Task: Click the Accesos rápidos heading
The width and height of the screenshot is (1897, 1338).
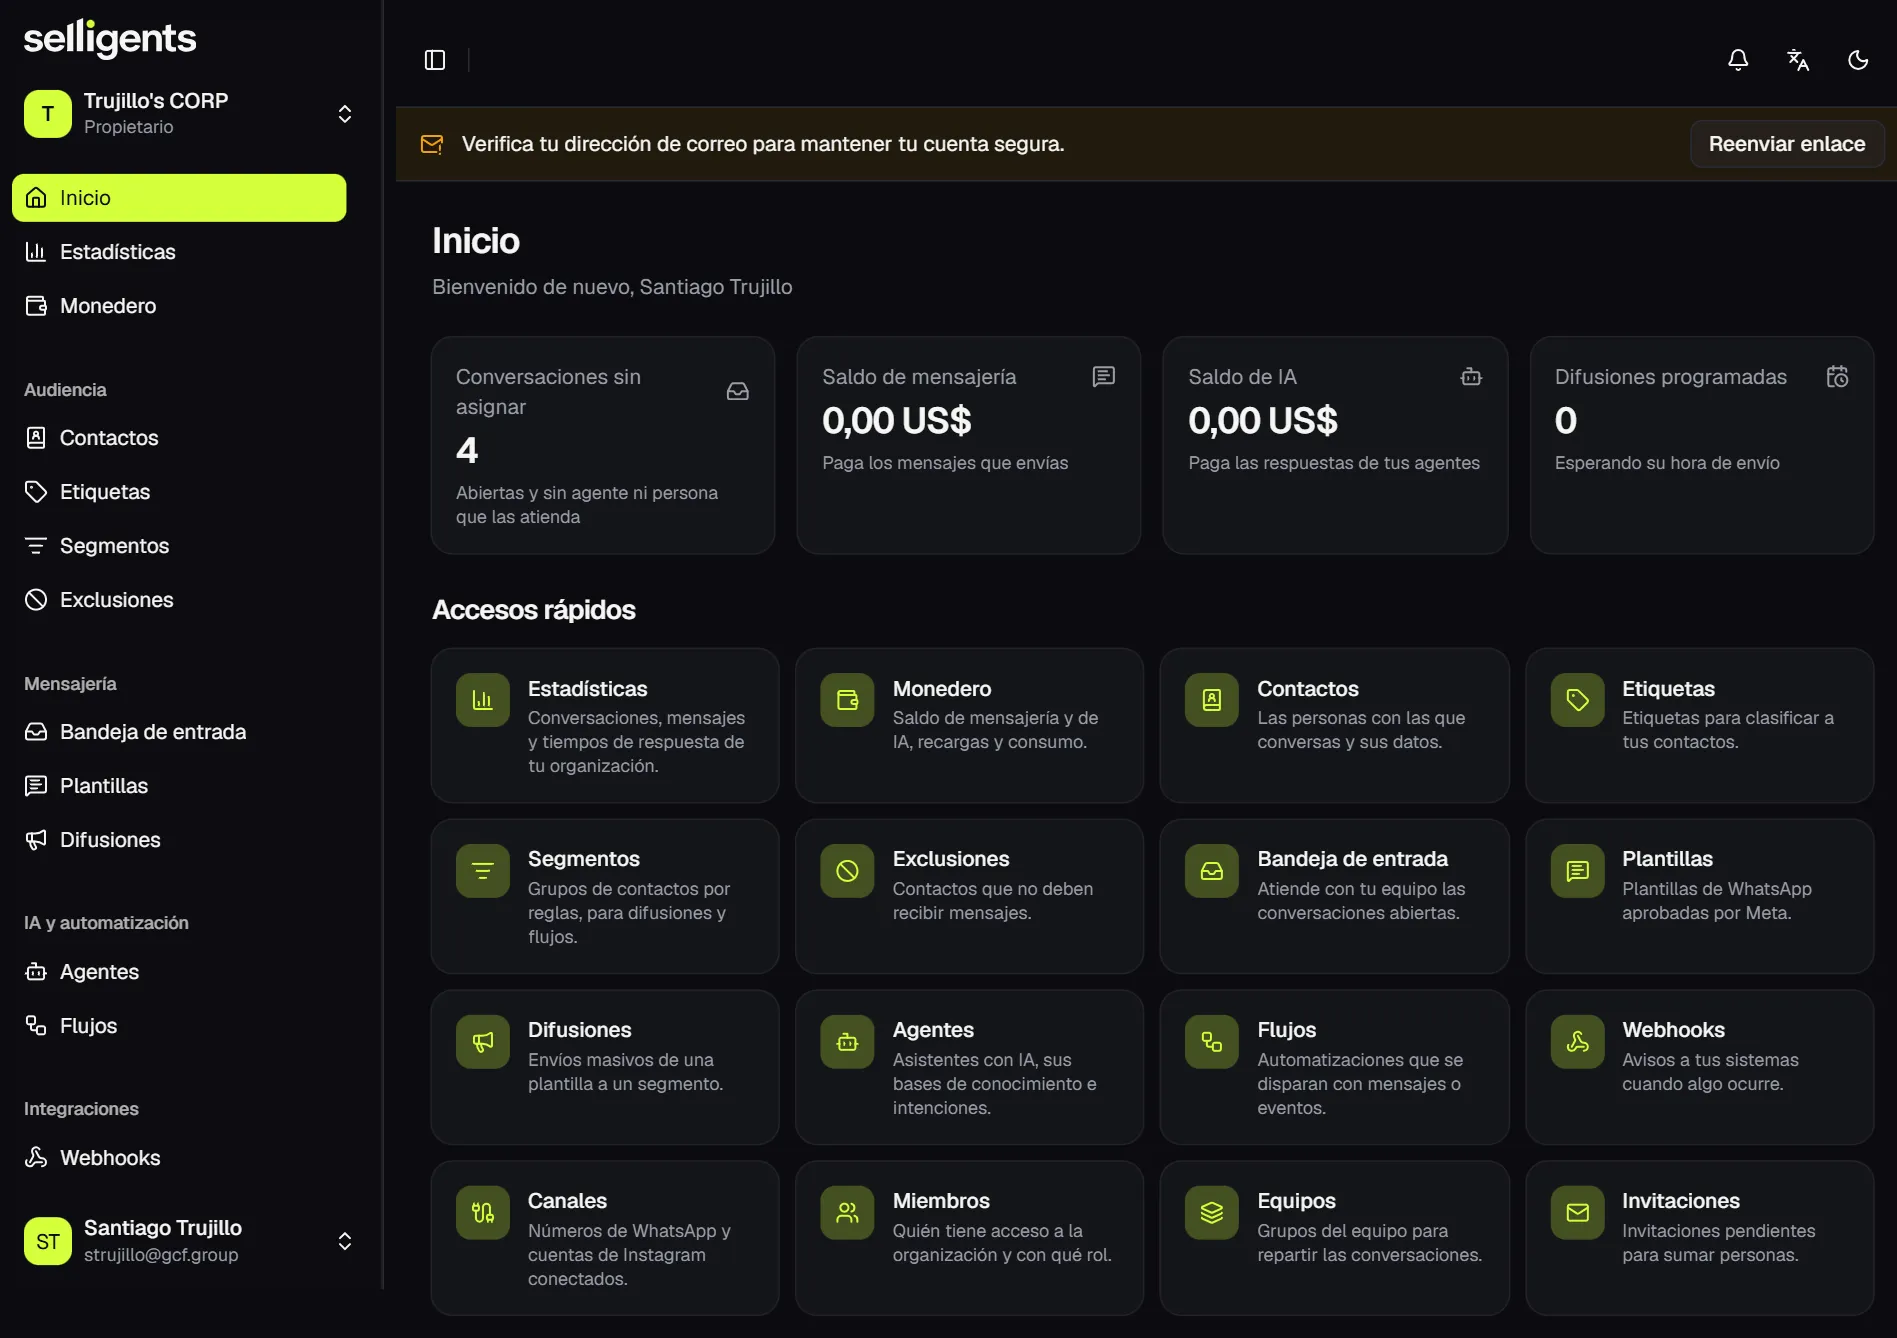Action: [x=534, y=610]
